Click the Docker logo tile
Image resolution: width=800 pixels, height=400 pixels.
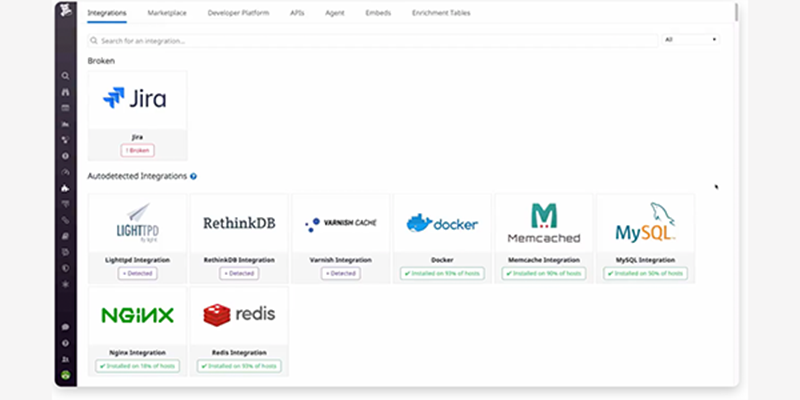coord(442,223)
